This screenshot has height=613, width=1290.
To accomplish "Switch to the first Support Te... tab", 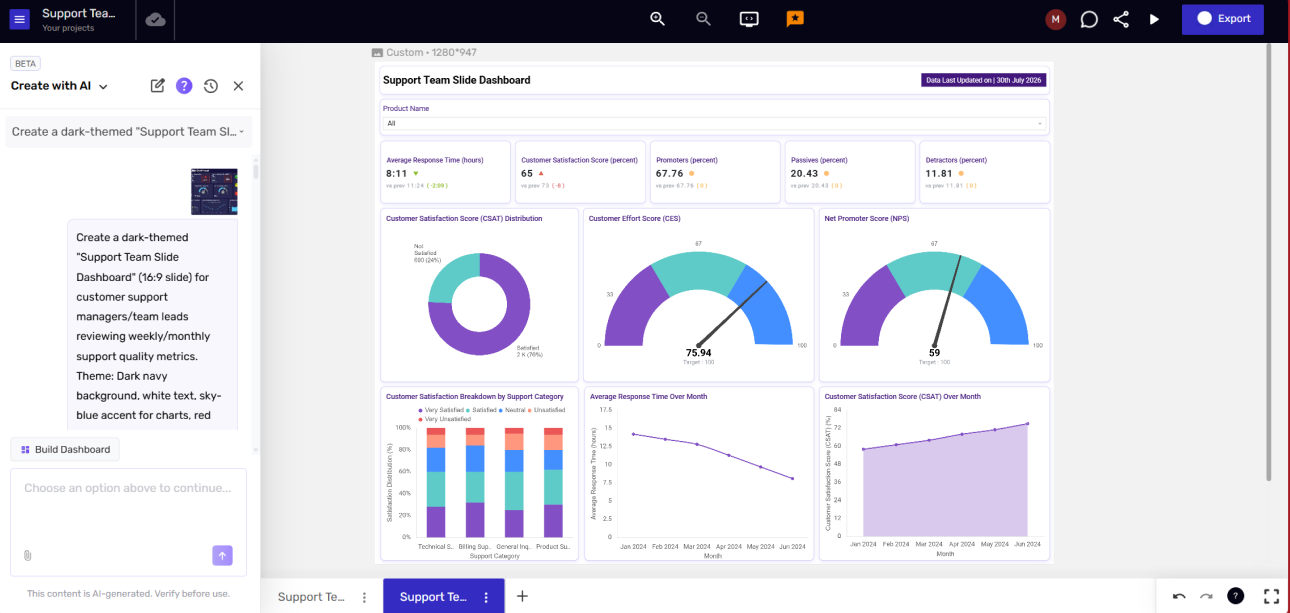I will coord(312,597).
